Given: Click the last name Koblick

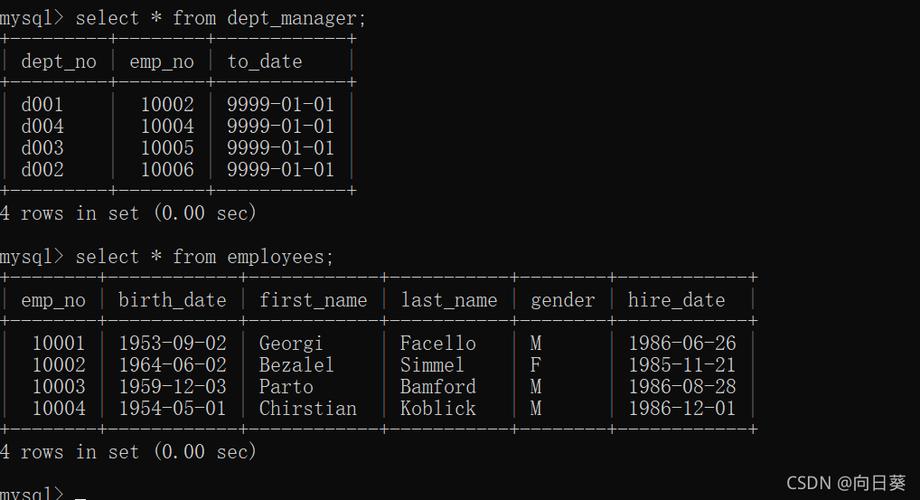Looking at the screenshot, I should click(438, 409).
